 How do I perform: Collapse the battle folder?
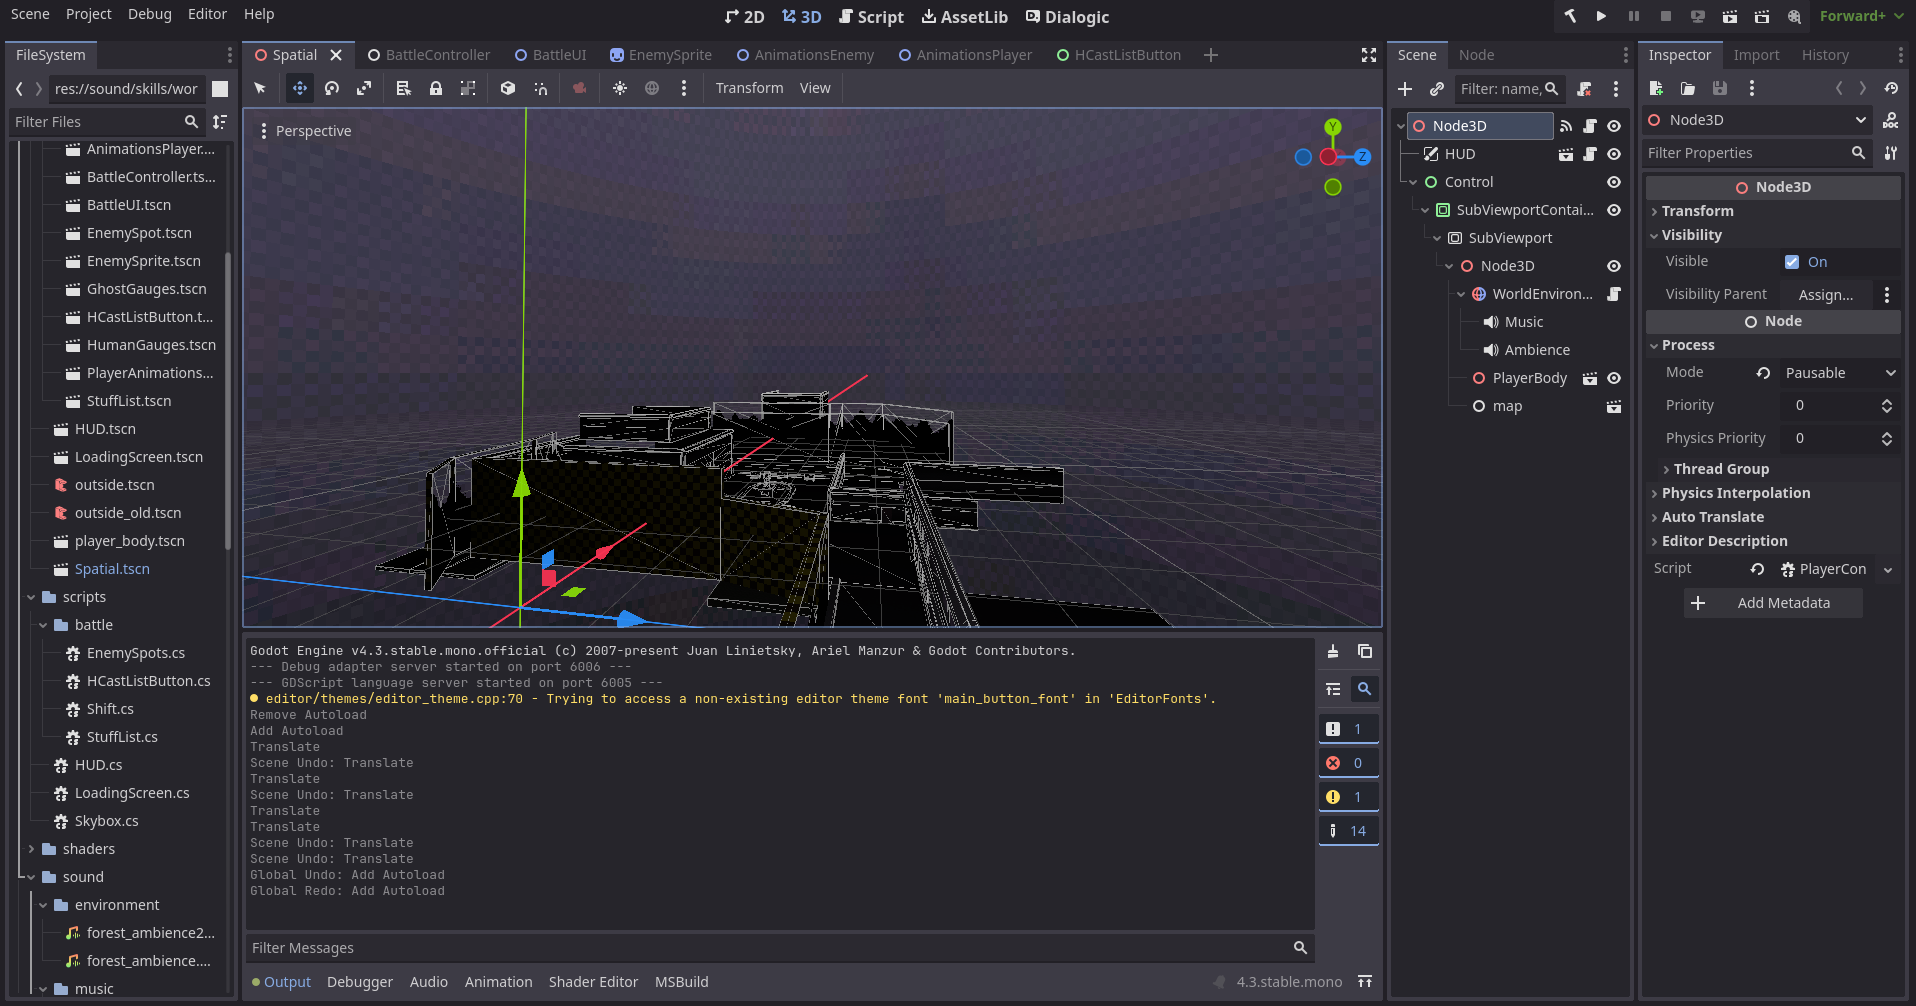[43, 625]
